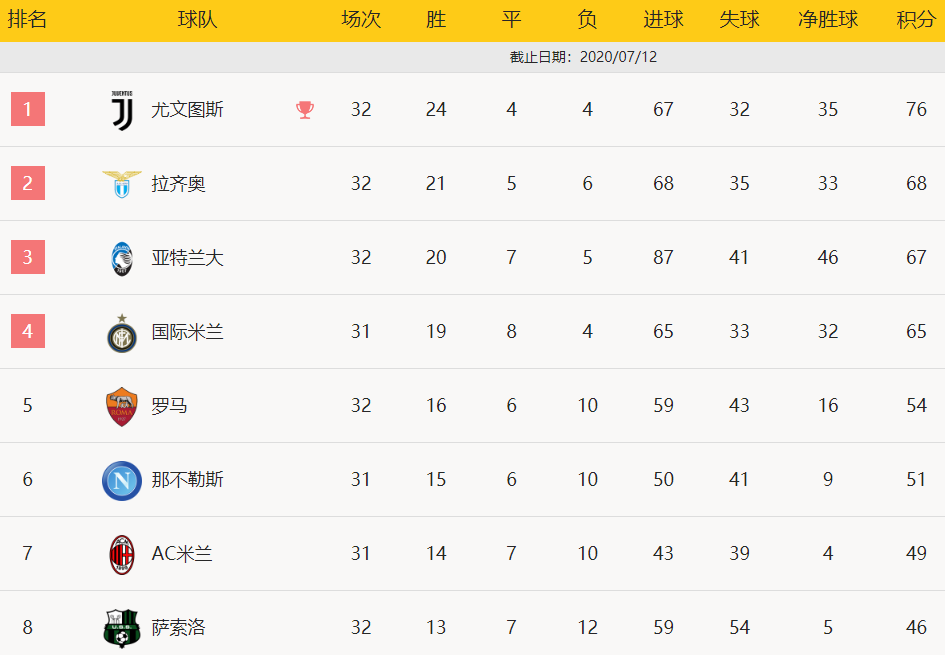Click the 净胜球 column header
This screenshot has height=655, width=945.
tap(828, 20)
